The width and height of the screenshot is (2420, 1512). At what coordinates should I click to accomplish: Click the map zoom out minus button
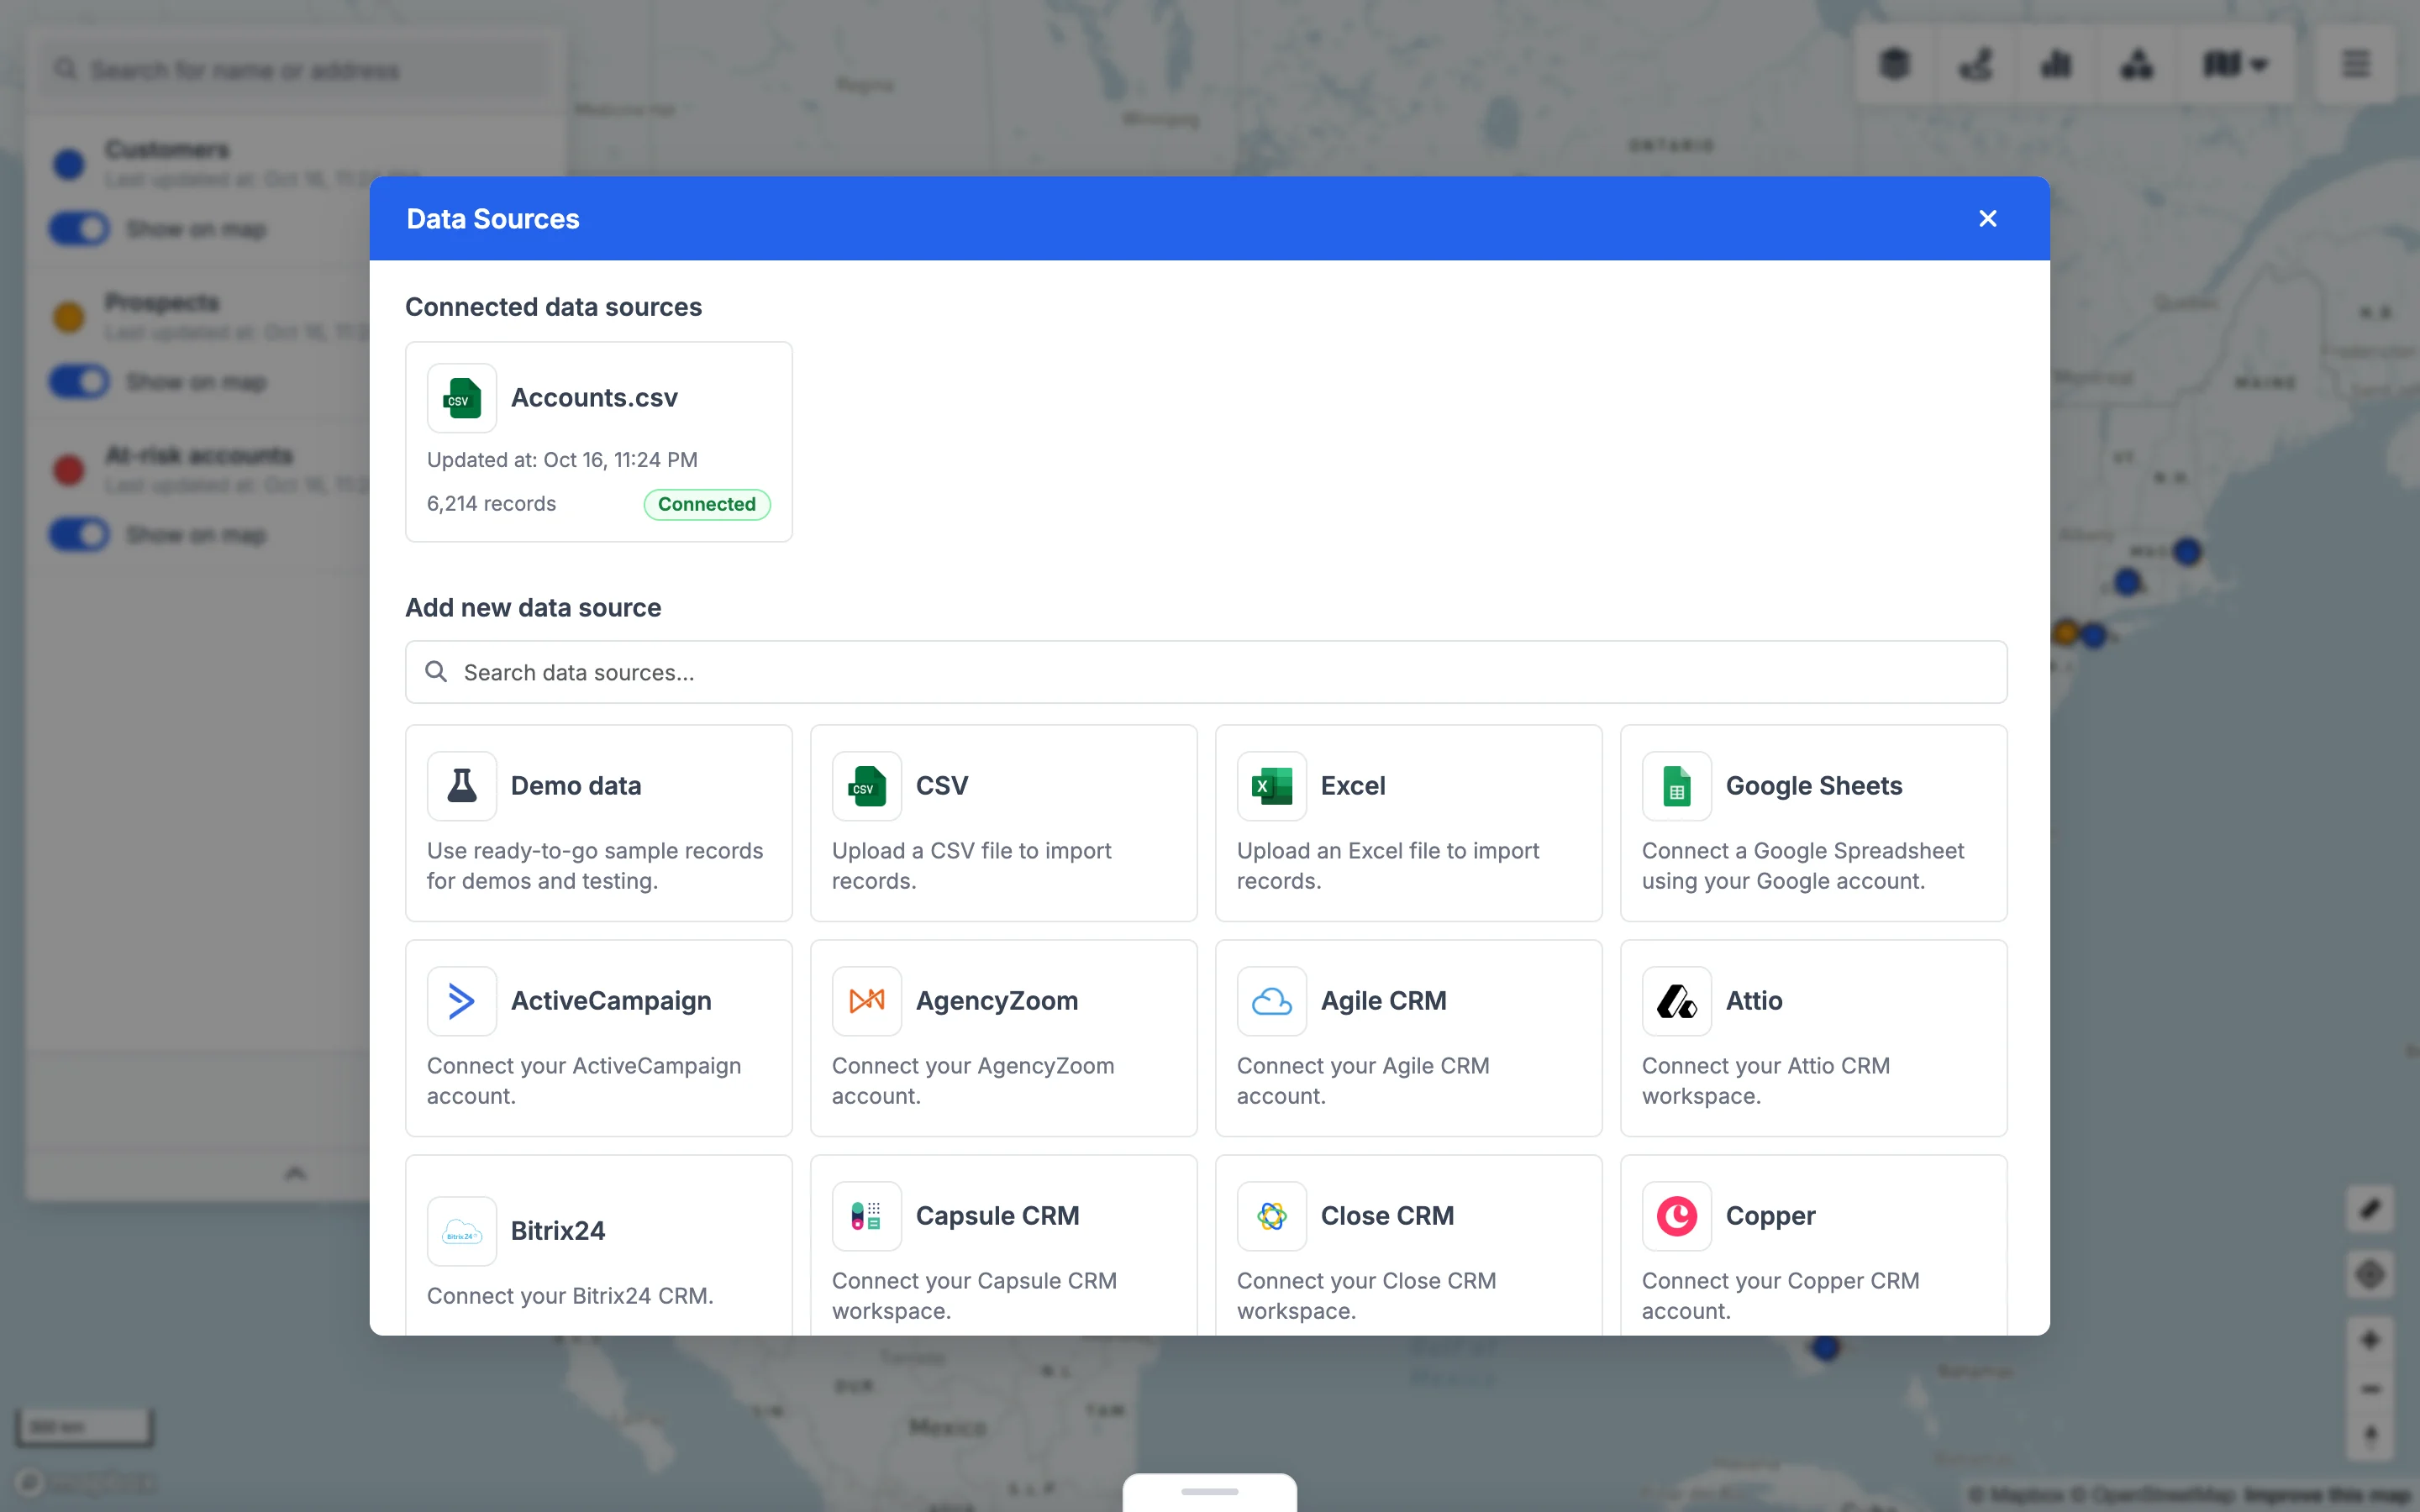pyautogui.click(x=2370, y=1389)
